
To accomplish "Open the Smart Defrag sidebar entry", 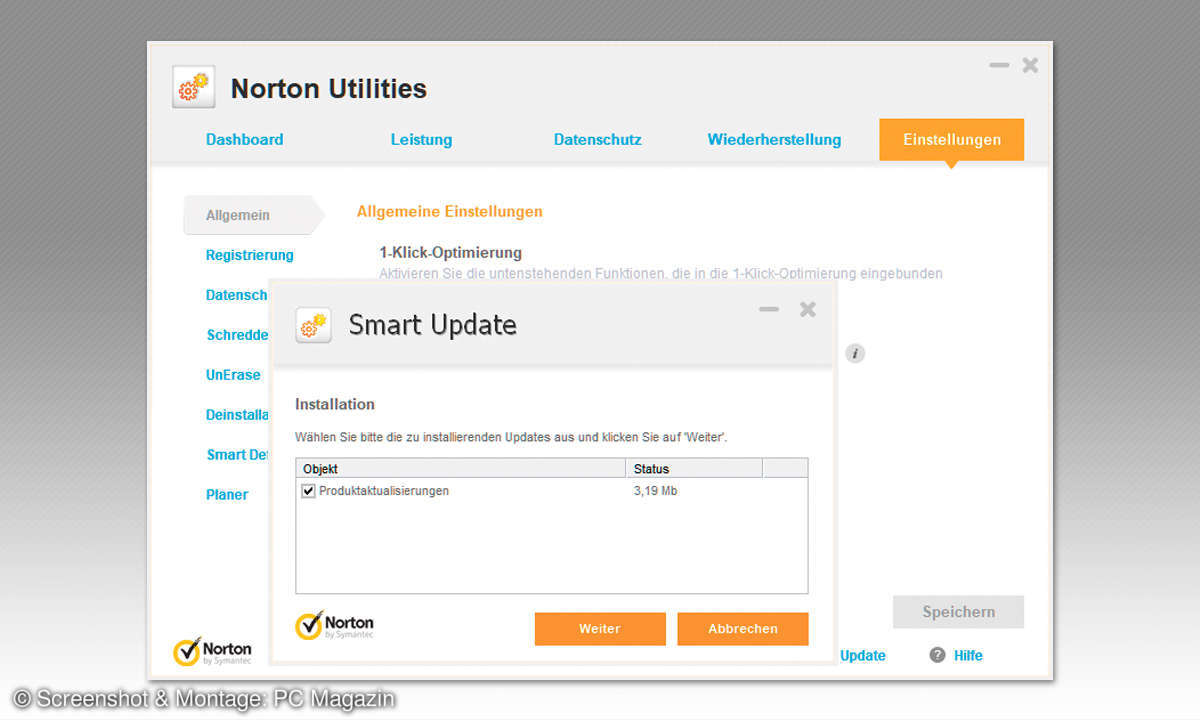I will [x=237, y=454].
